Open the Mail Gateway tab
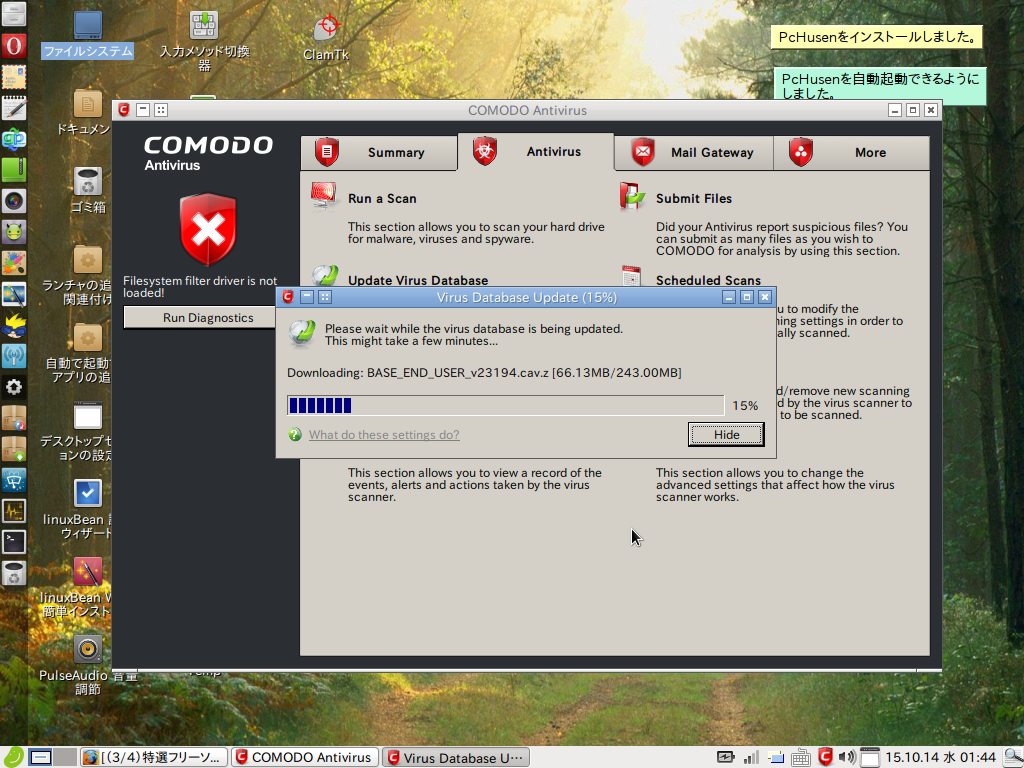1024x768 pixels. click(694, 153)
